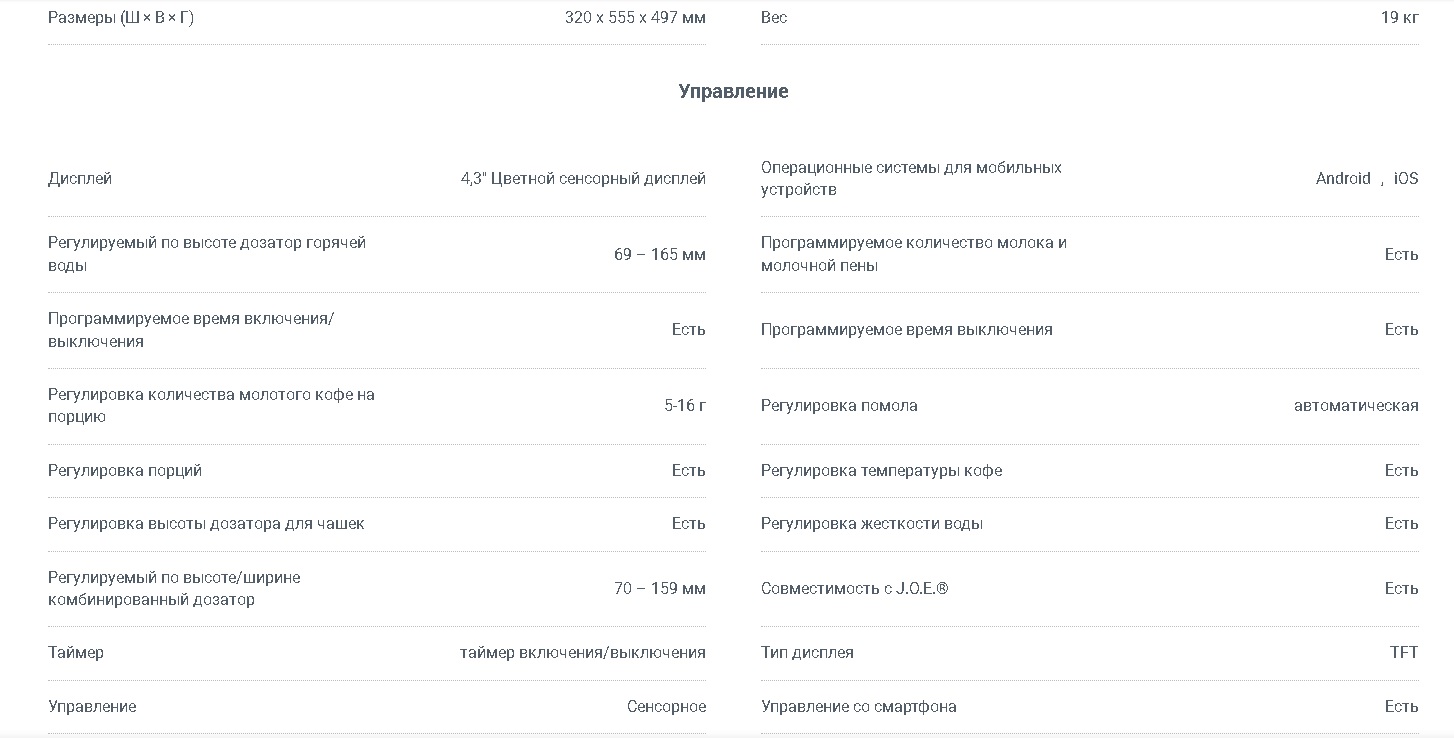Click the Управление со смартфона label
The width and height of the screenshot is (1454, 738).
[859, 706]
